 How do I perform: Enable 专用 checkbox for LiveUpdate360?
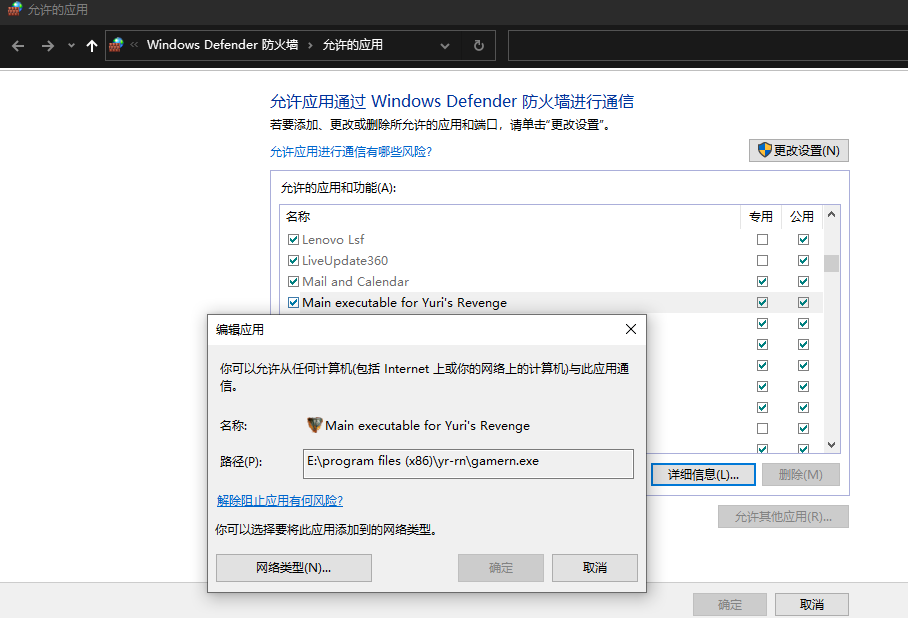click(763, 261)
